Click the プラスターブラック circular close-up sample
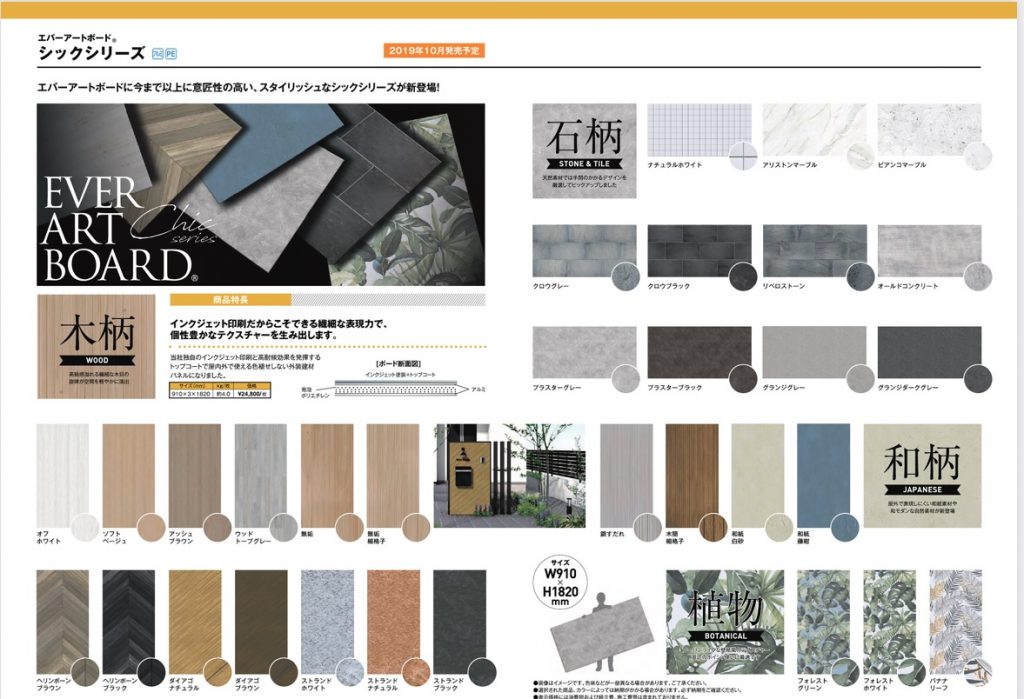The width and height of the screenshot is (1024, 699). coord(743,379)
